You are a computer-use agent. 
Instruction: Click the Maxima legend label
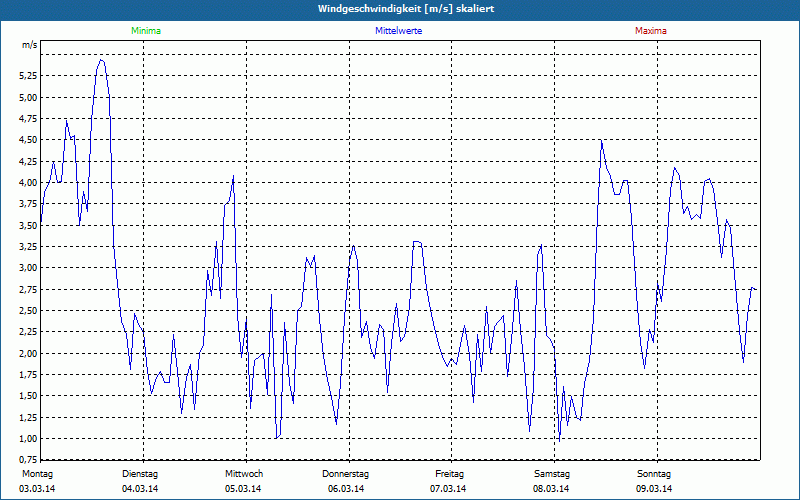click(x=650, y=31)
